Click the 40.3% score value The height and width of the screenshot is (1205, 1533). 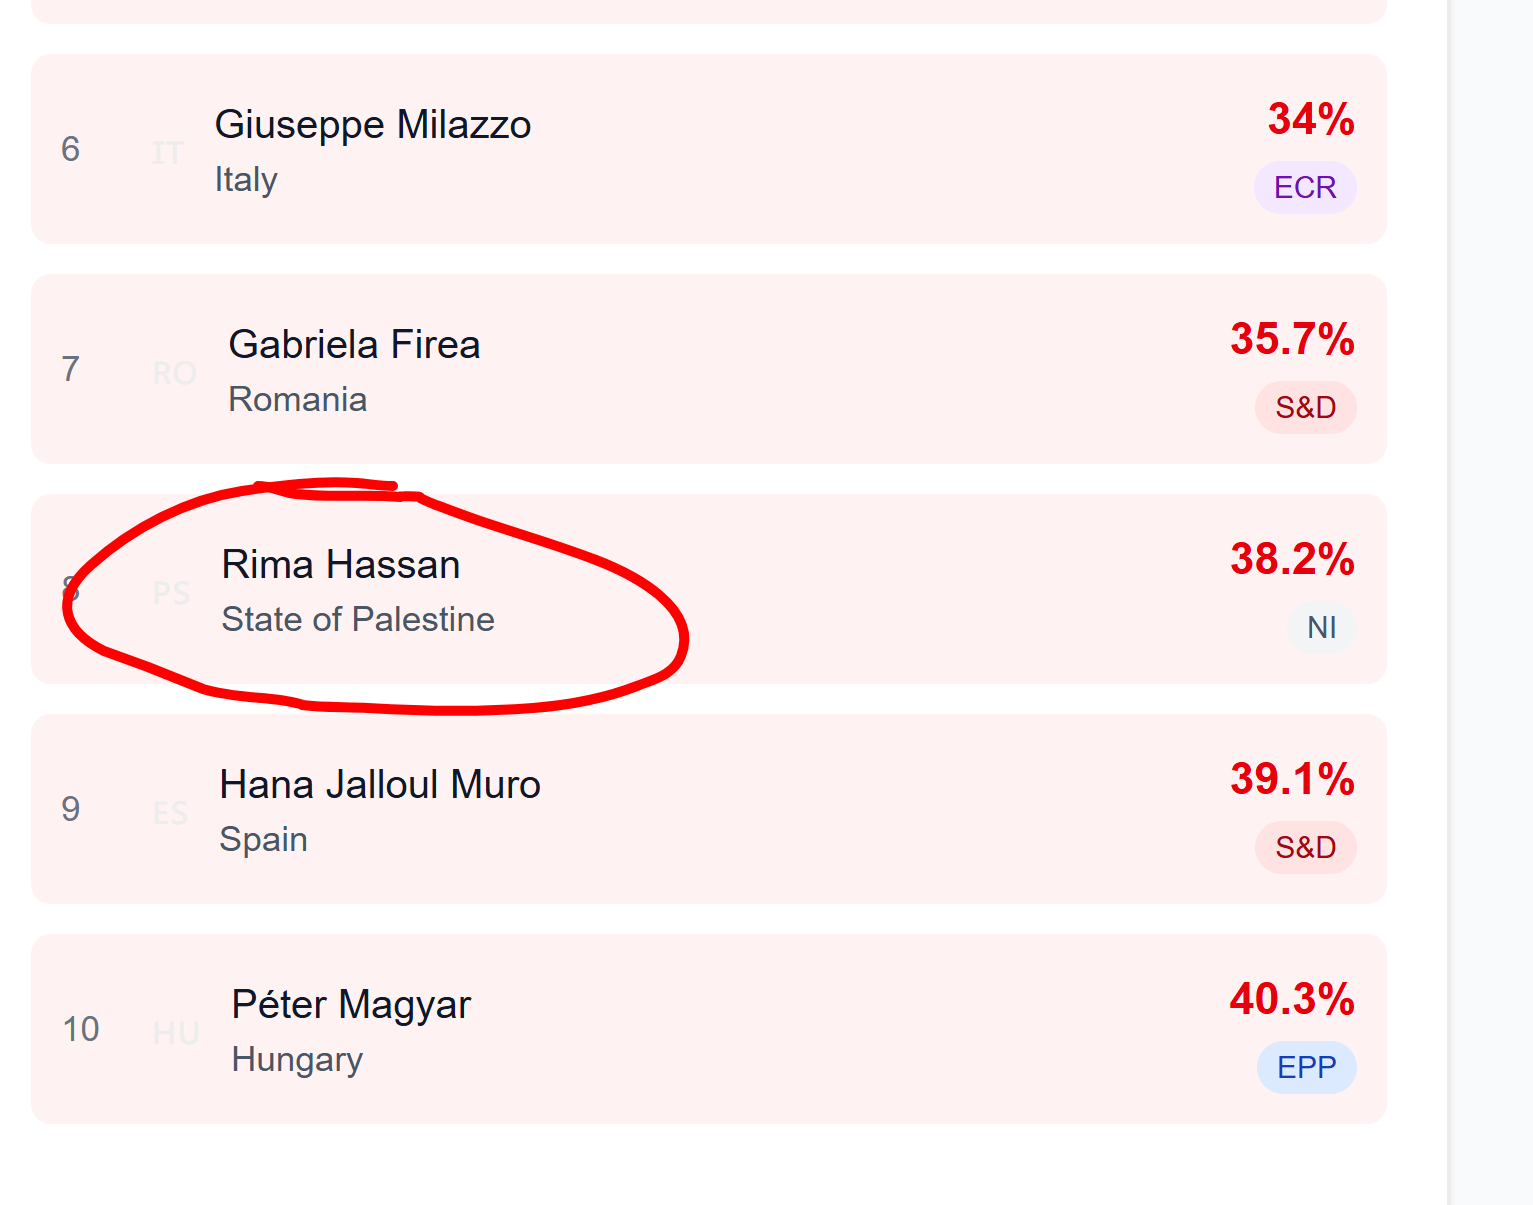(1292, 1000)
